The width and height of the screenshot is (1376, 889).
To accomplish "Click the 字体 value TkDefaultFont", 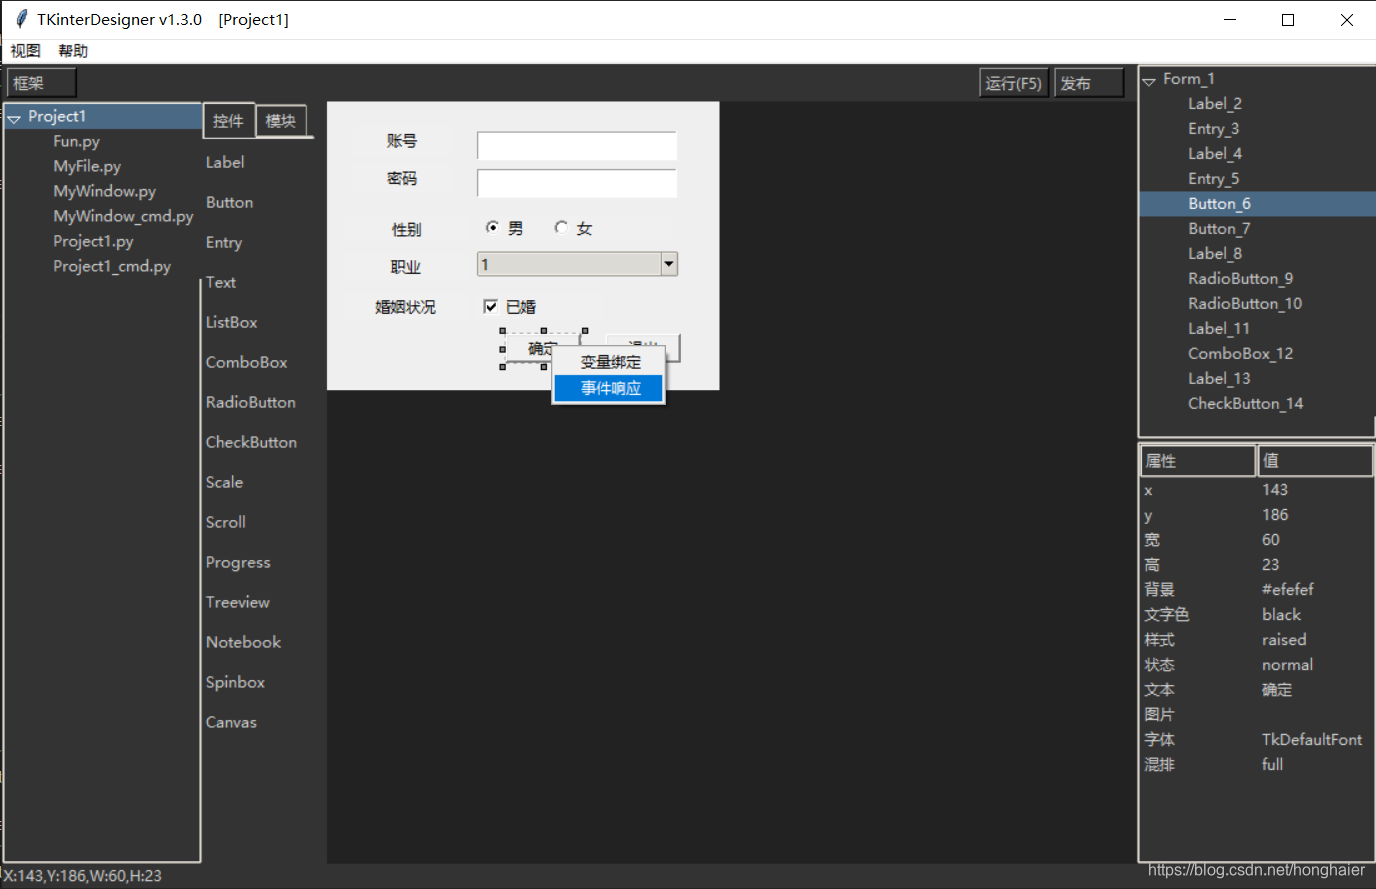I will point(1312,740).
